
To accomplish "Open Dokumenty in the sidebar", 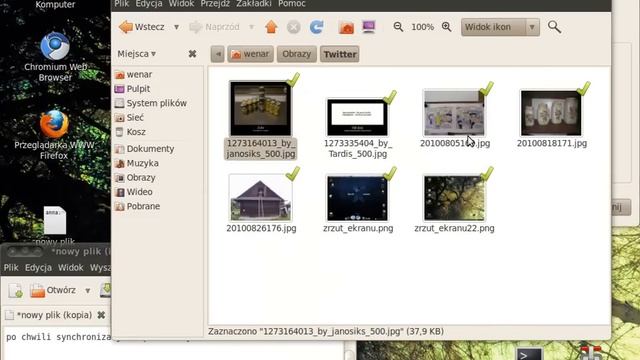I will (144, 149).
